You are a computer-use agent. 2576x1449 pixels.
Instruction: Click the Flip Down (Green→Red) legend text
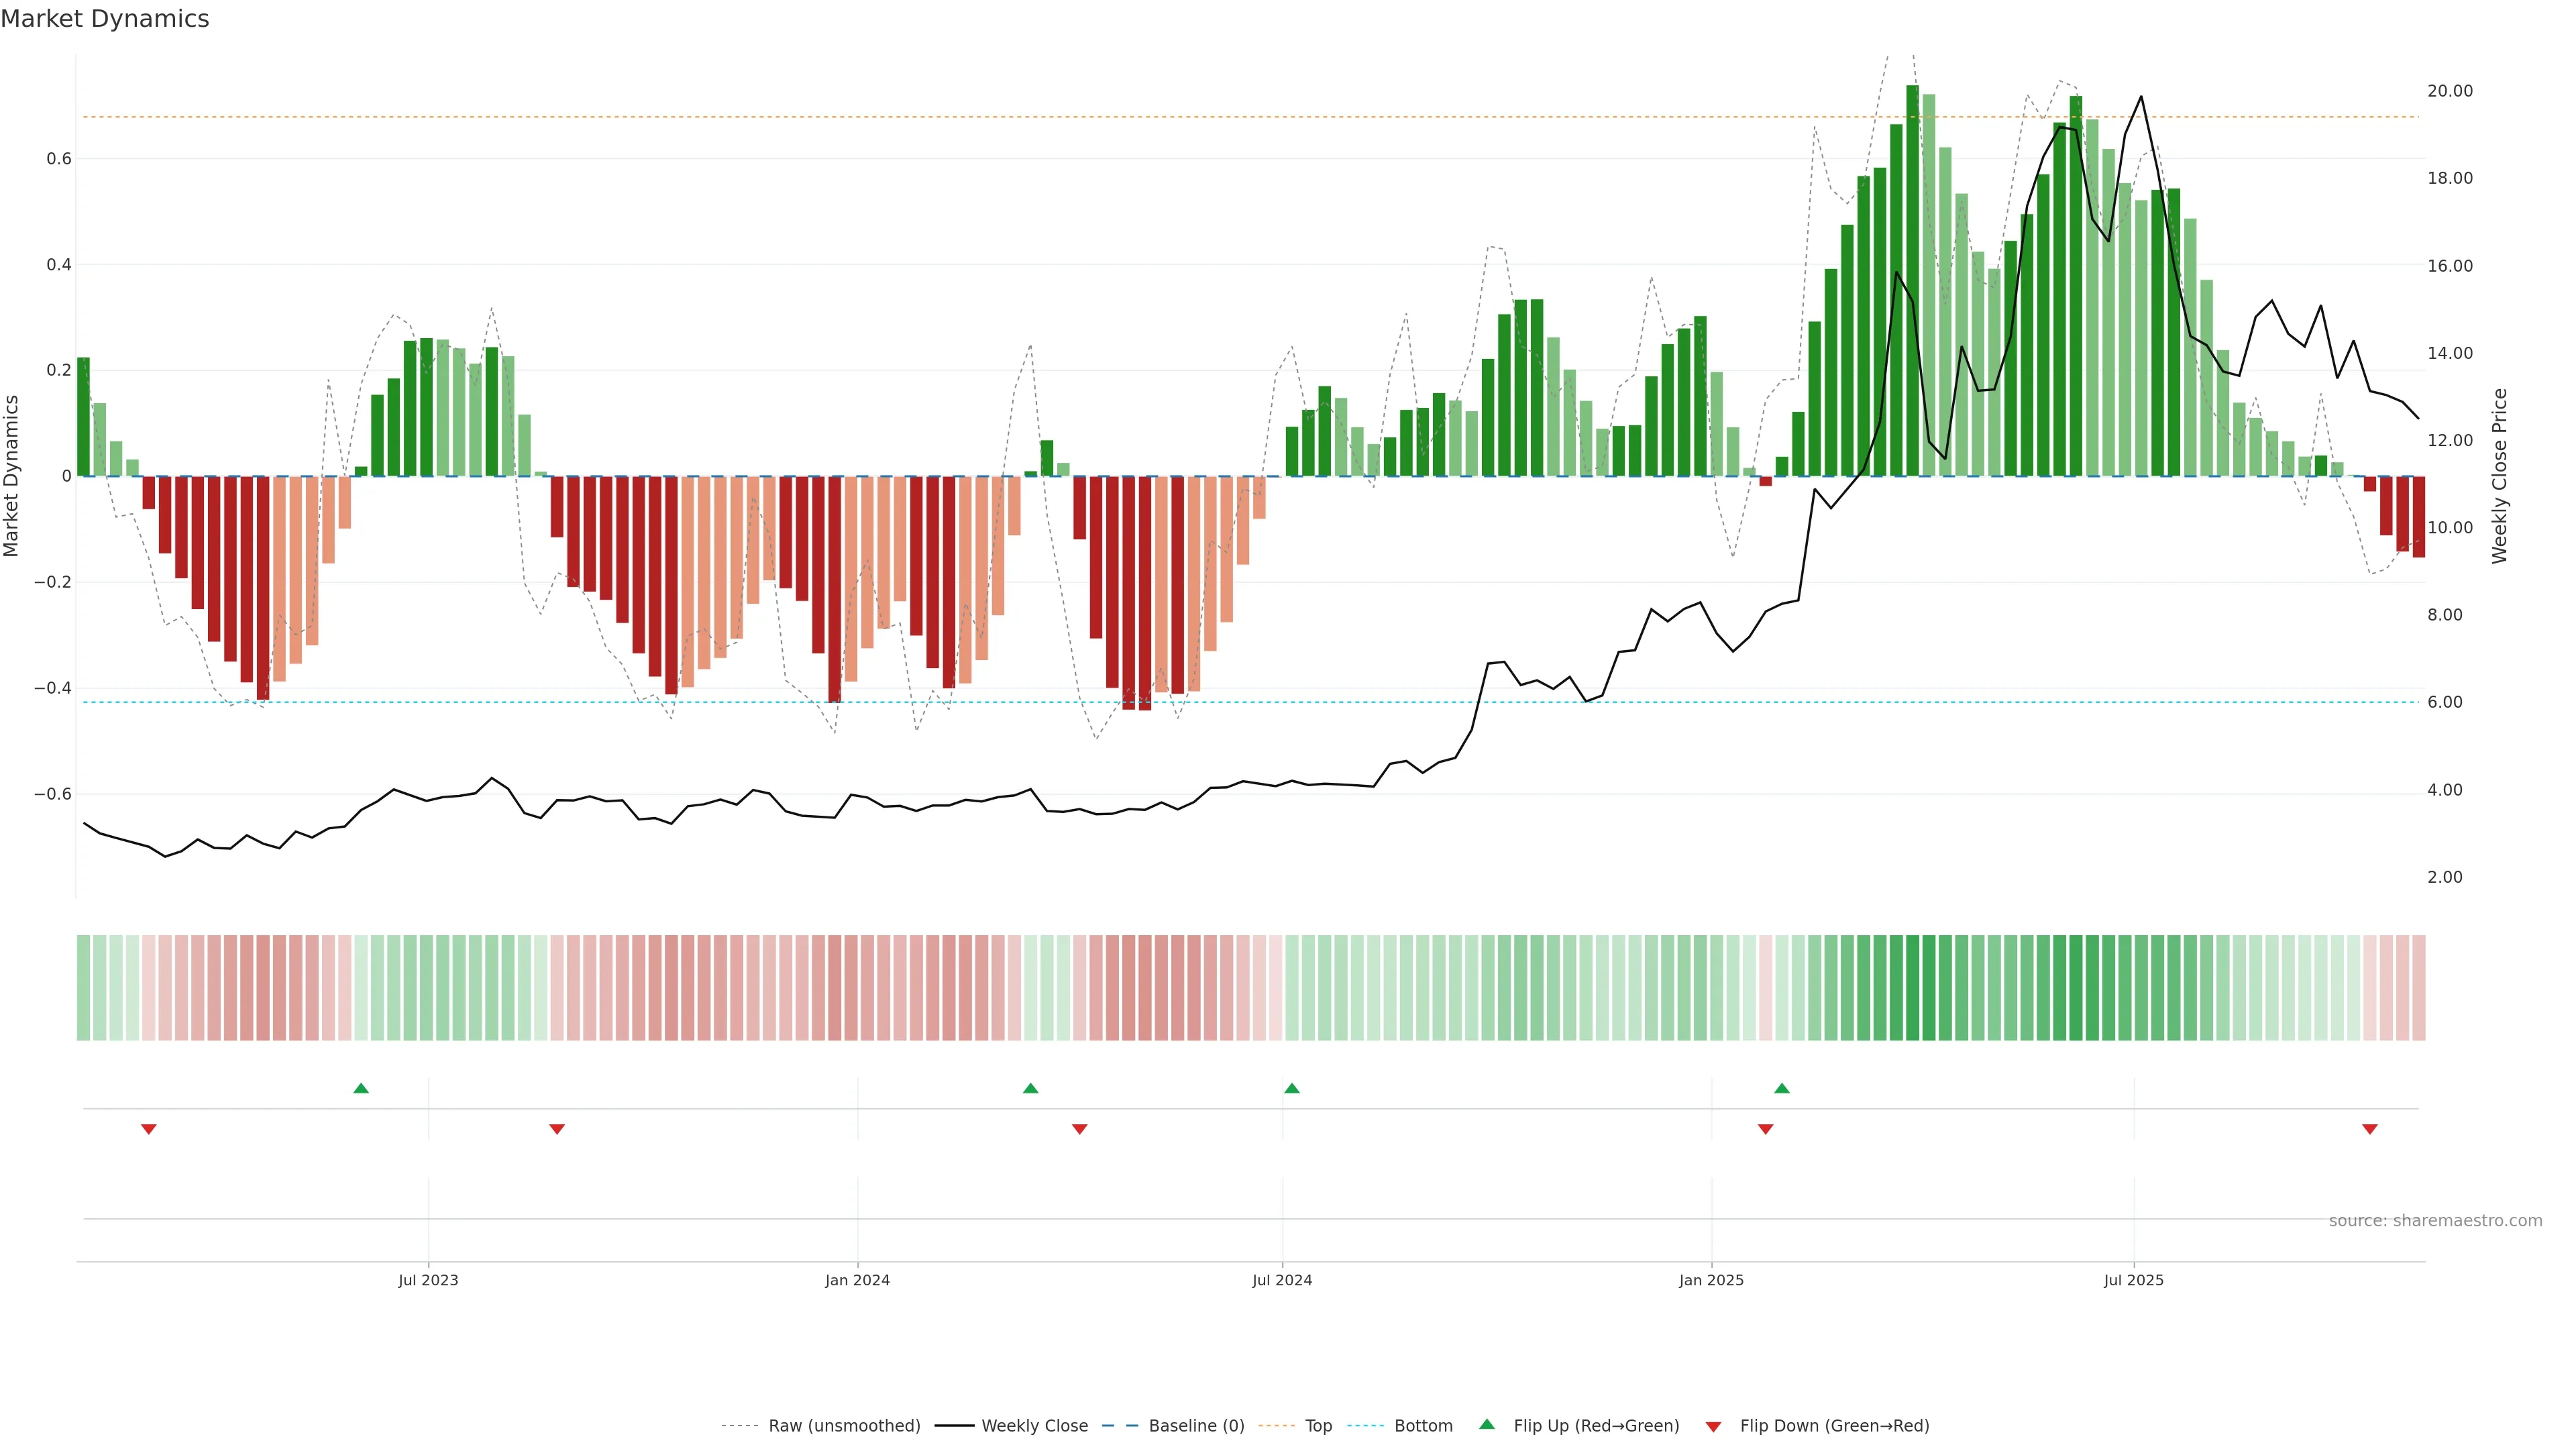point(1834,1426)
